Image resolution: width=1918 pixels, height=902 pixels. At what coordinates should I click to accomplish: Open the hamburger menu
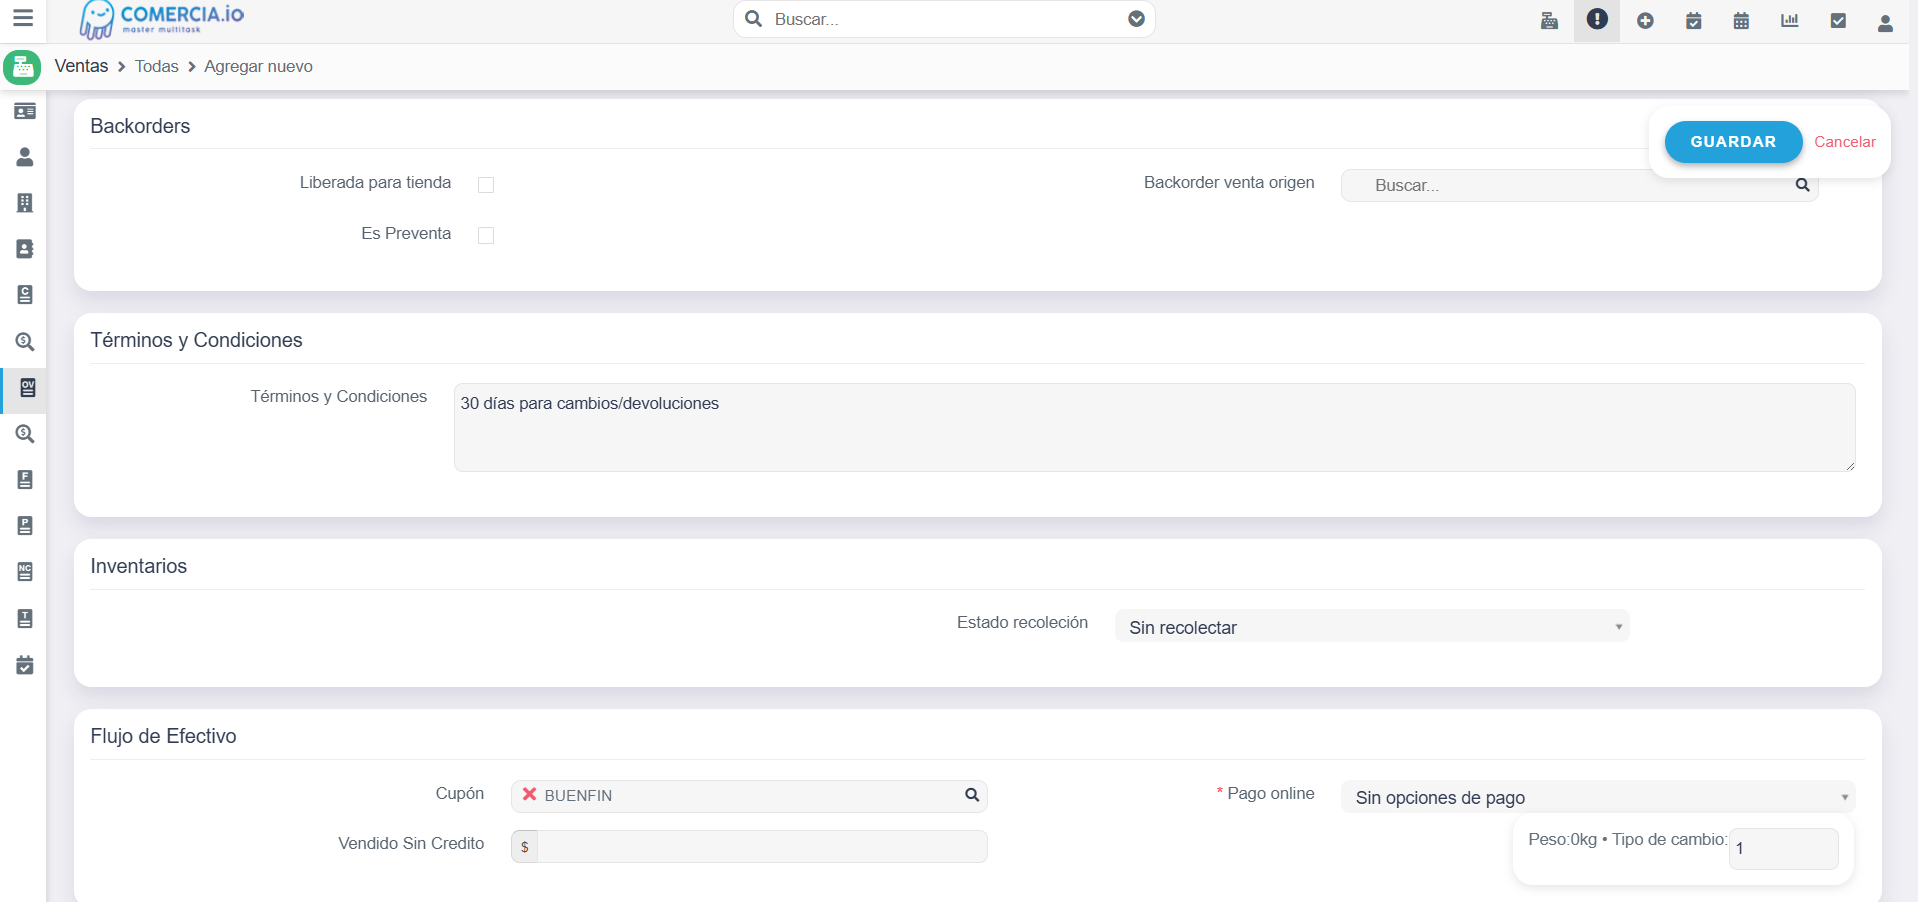[23, 18]
